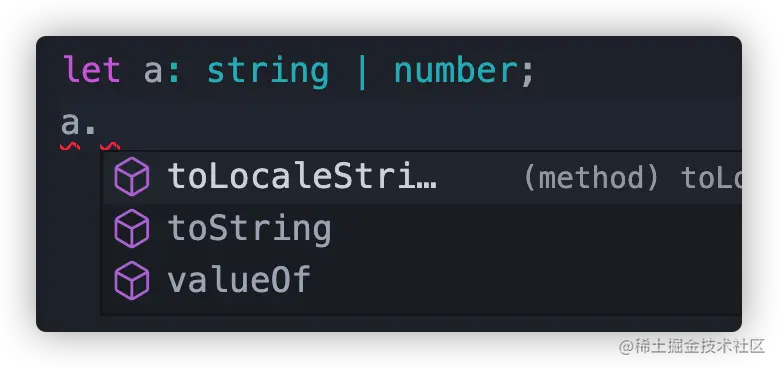Place cursor after the dot following a
The image size is (778, 368).
click(x=96, y=125)
